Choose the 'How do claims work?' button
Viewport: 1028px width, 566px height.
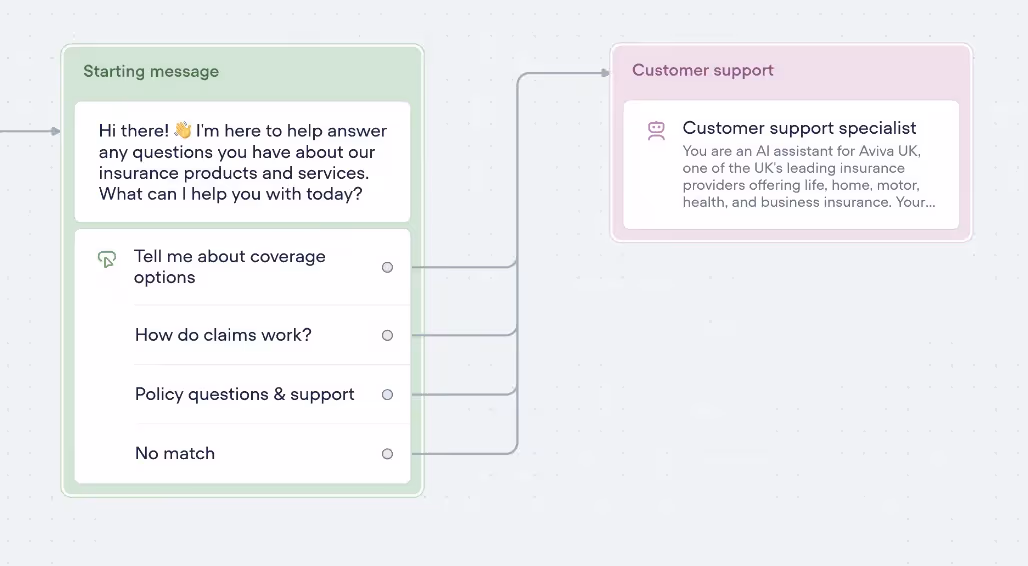[x=243, y=335]
